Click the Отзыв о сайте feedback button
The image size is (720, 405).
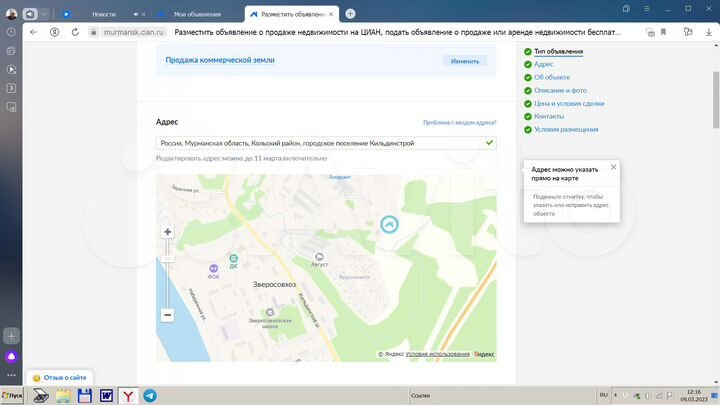click(60, 377)
